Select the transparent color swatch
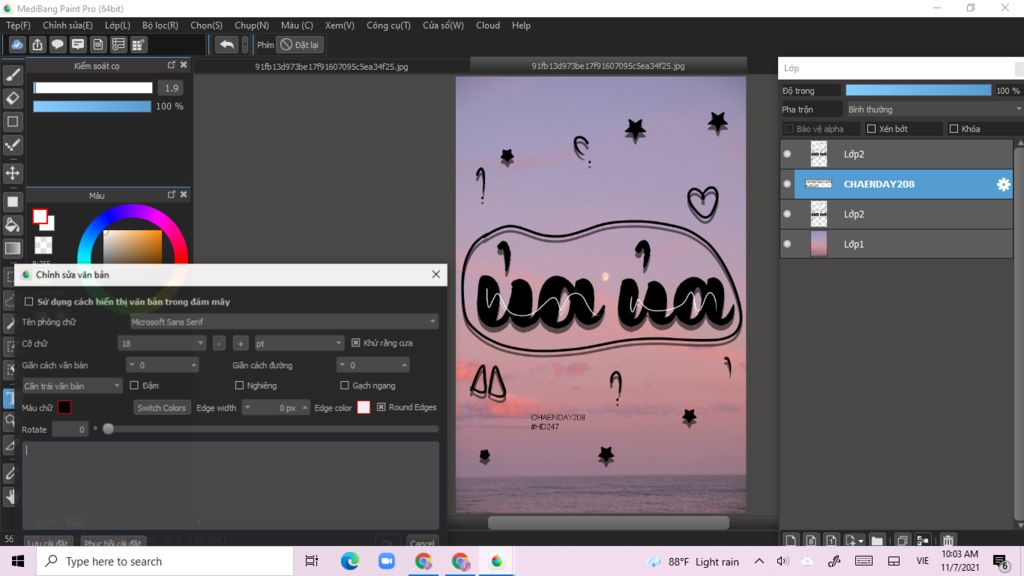The width and height of the screenshot is (1024, 576). [43, 245]
